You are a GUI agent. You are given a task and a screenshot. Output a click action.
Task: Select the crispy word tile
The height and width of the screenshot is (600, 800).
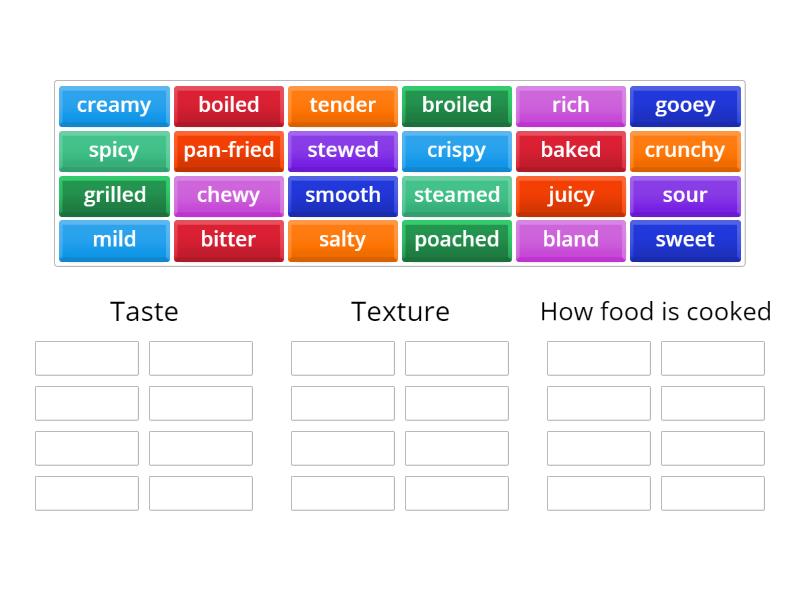click(x=456, y=151)
